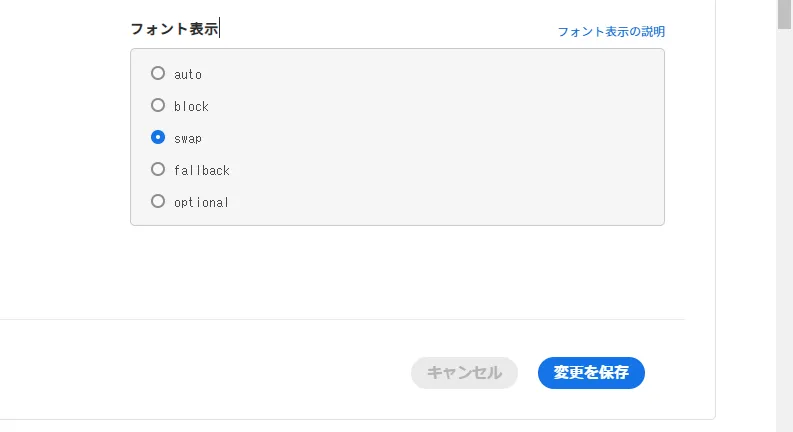
Task: Click the フォント表示 section heading
Action: 174,29
